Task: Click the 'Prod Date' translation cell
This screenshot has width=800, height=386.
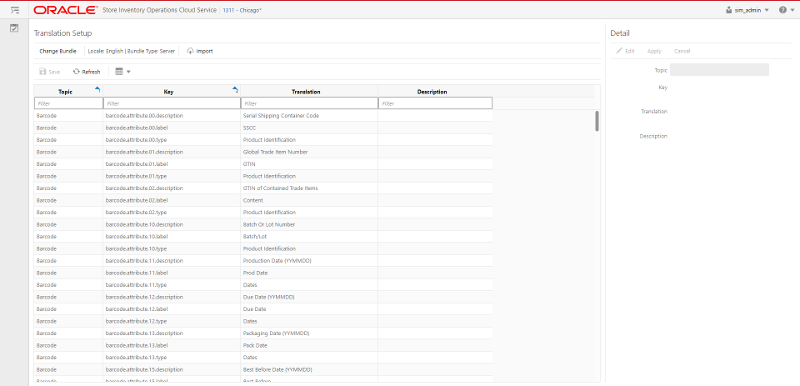Action: click(x=309, y=273)
